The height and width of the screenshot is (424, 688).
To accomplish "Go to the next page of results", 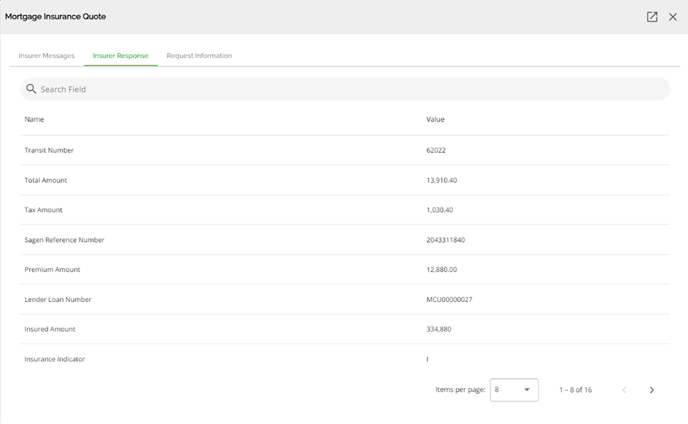I will coord(652,390).
